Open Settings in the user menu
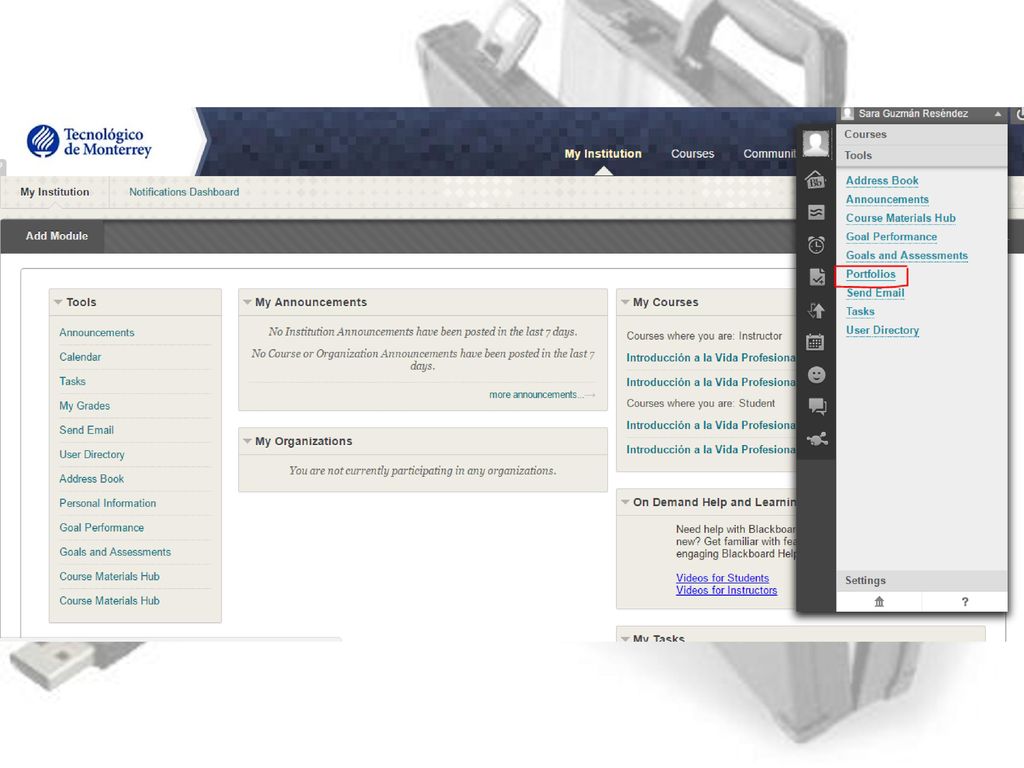 click(921, 580)
